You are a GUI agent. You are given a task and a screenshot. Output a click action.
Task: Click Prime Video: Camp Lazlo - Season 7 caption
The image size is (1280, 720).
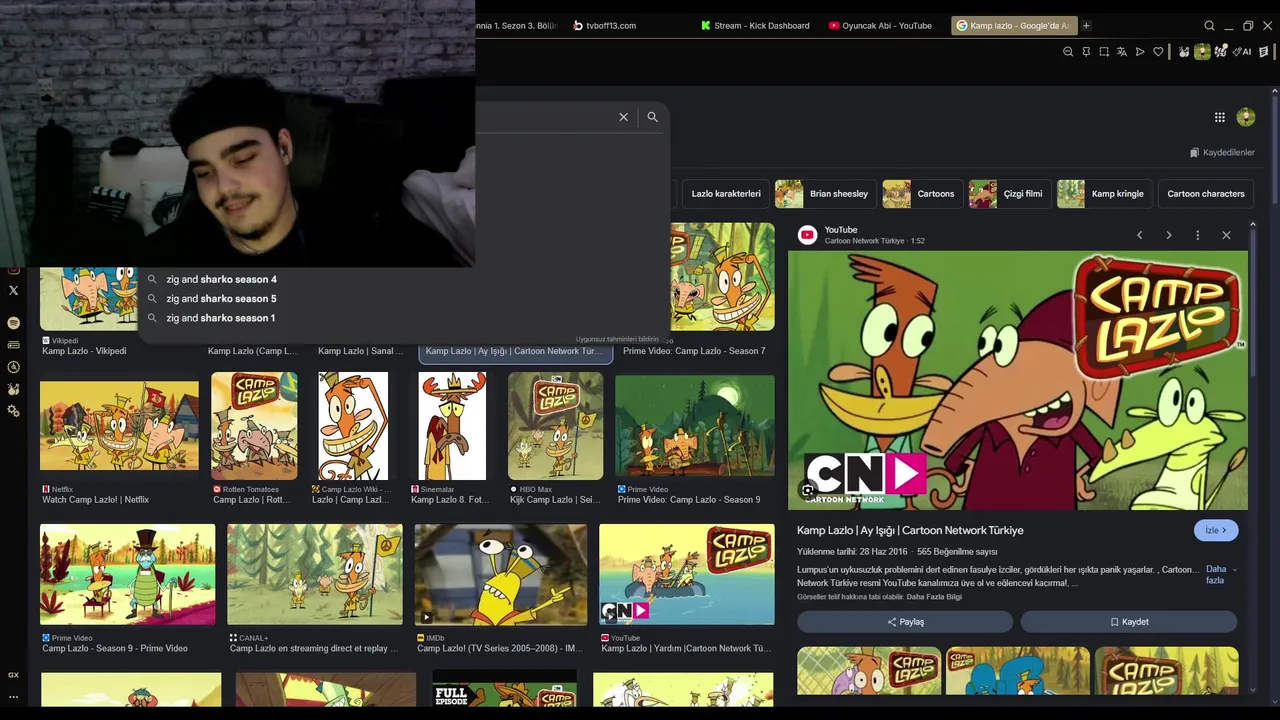click(x=694, y=351)
